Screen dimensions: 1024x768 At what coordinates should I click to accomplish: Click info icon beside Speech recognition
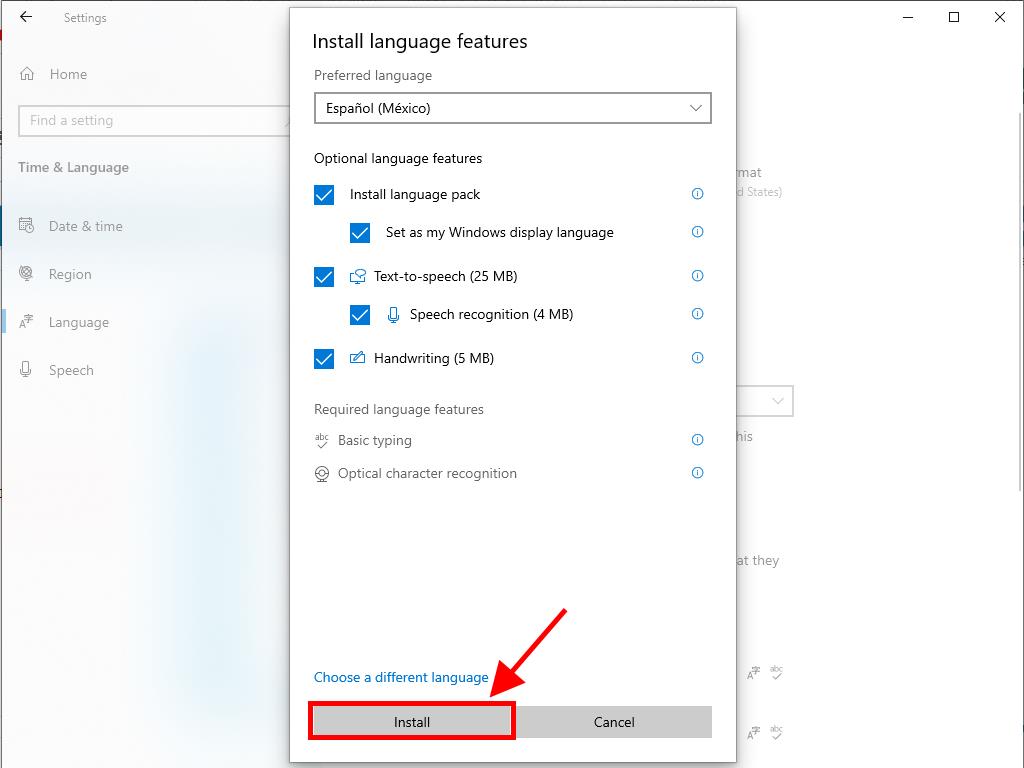point(697,314)
